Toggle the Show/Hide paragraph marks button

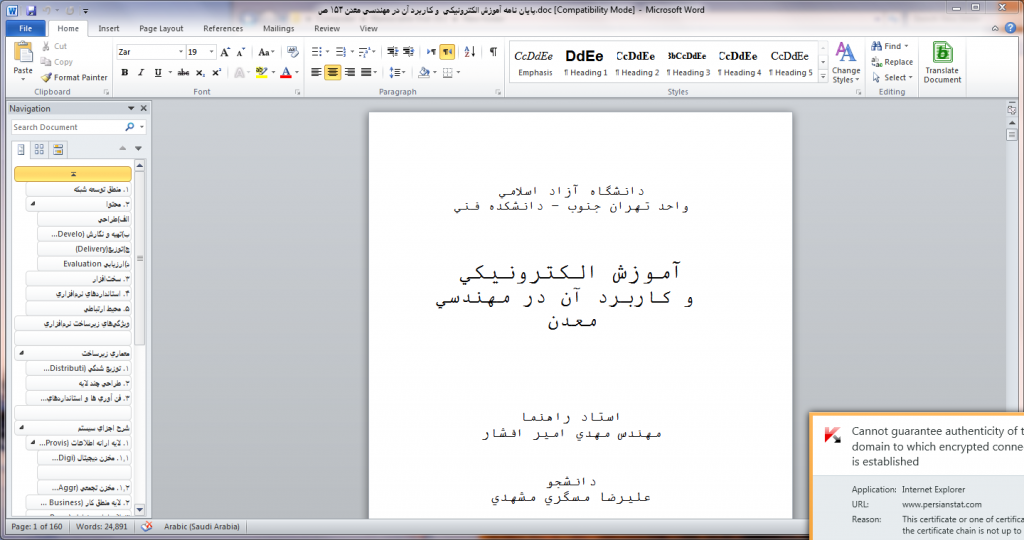(x=493, y=51)
